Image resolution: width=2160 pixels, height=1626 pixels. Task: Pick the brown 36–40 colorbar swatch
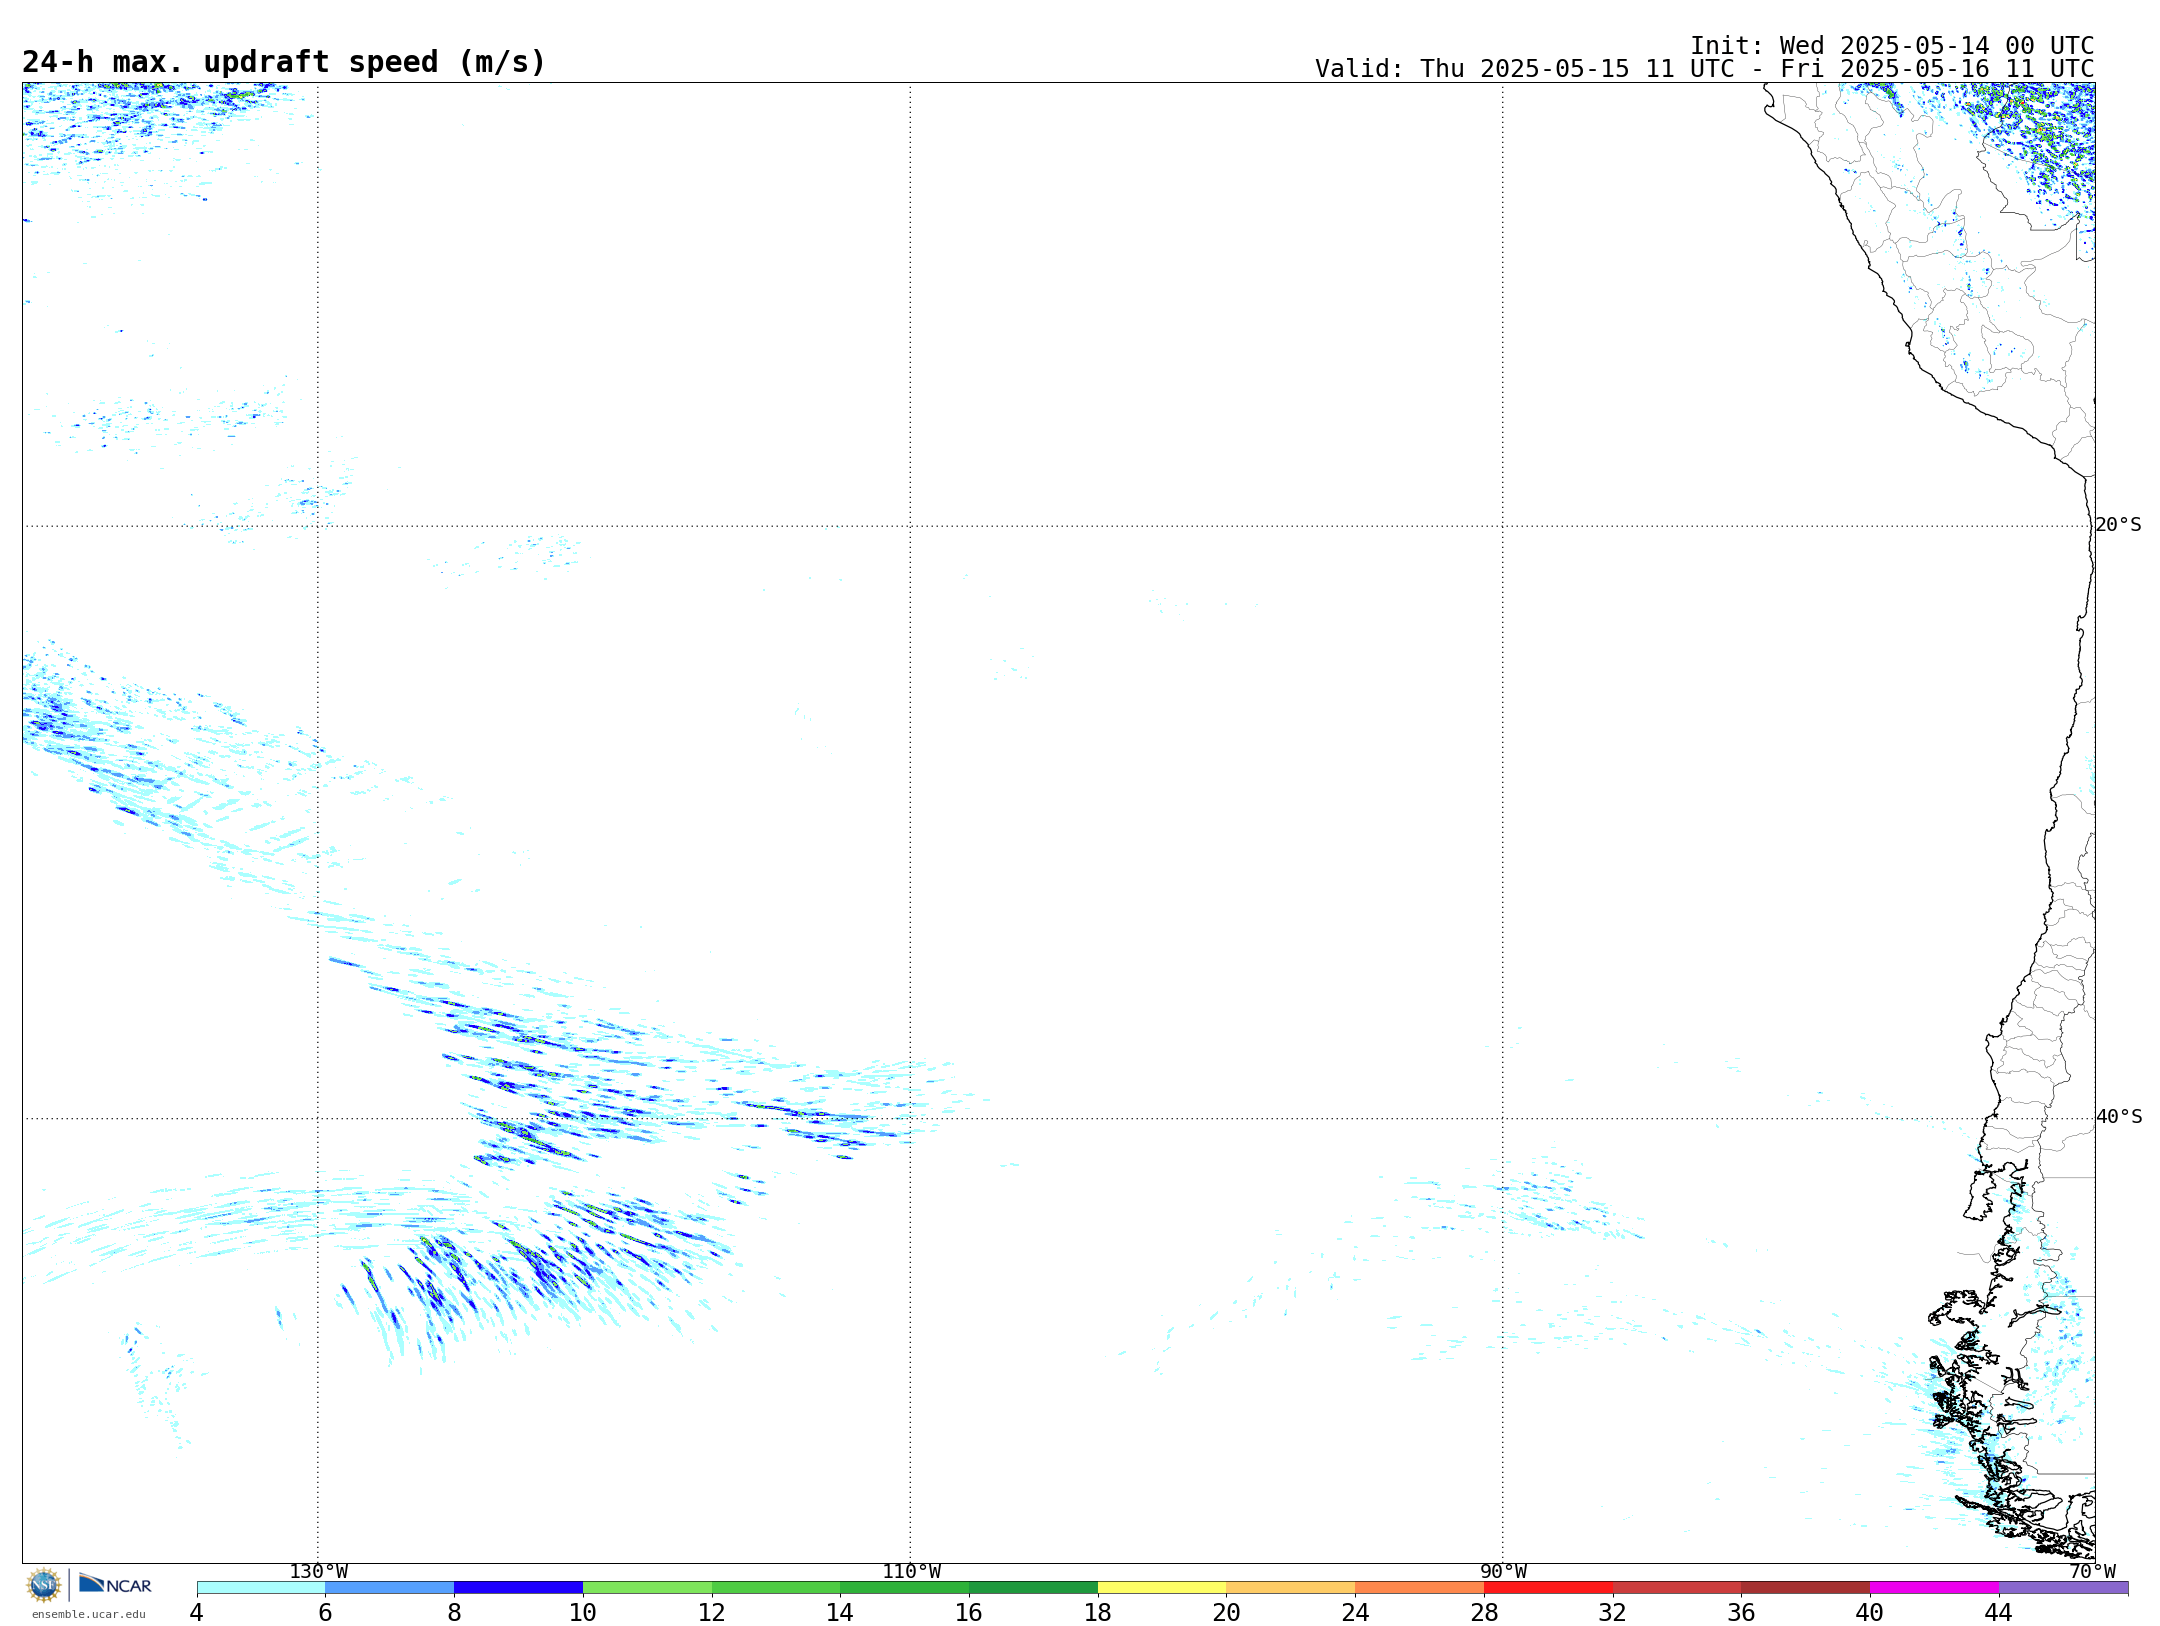pos(1806,1588)
